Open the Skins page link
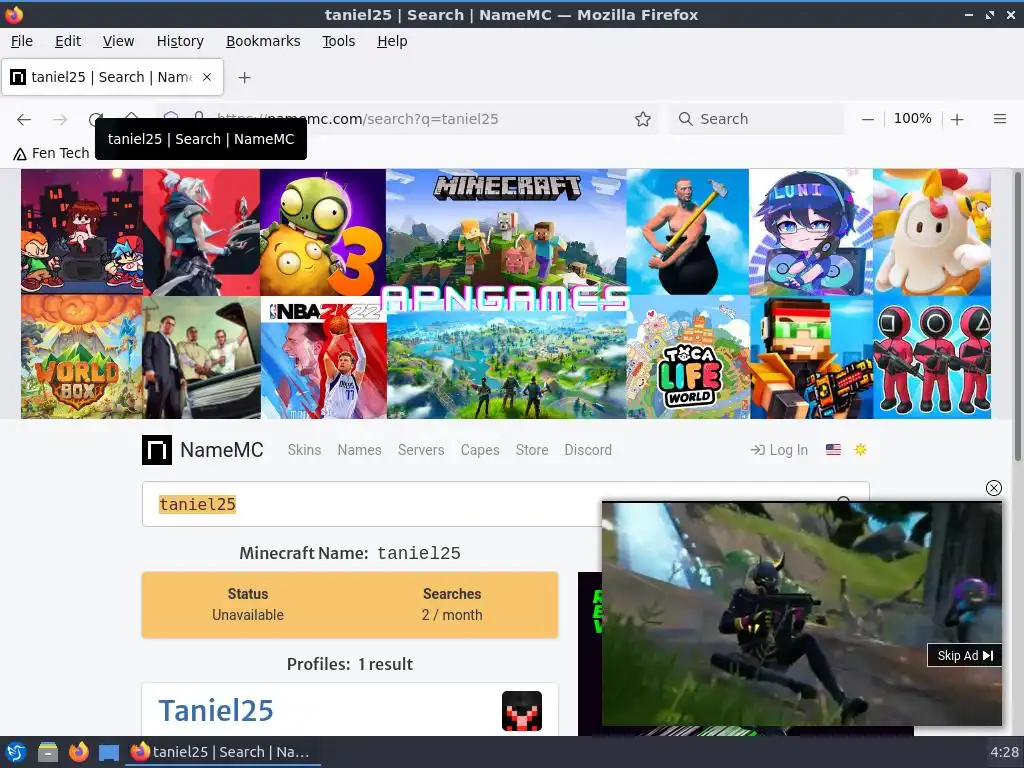 click(304, 450)
